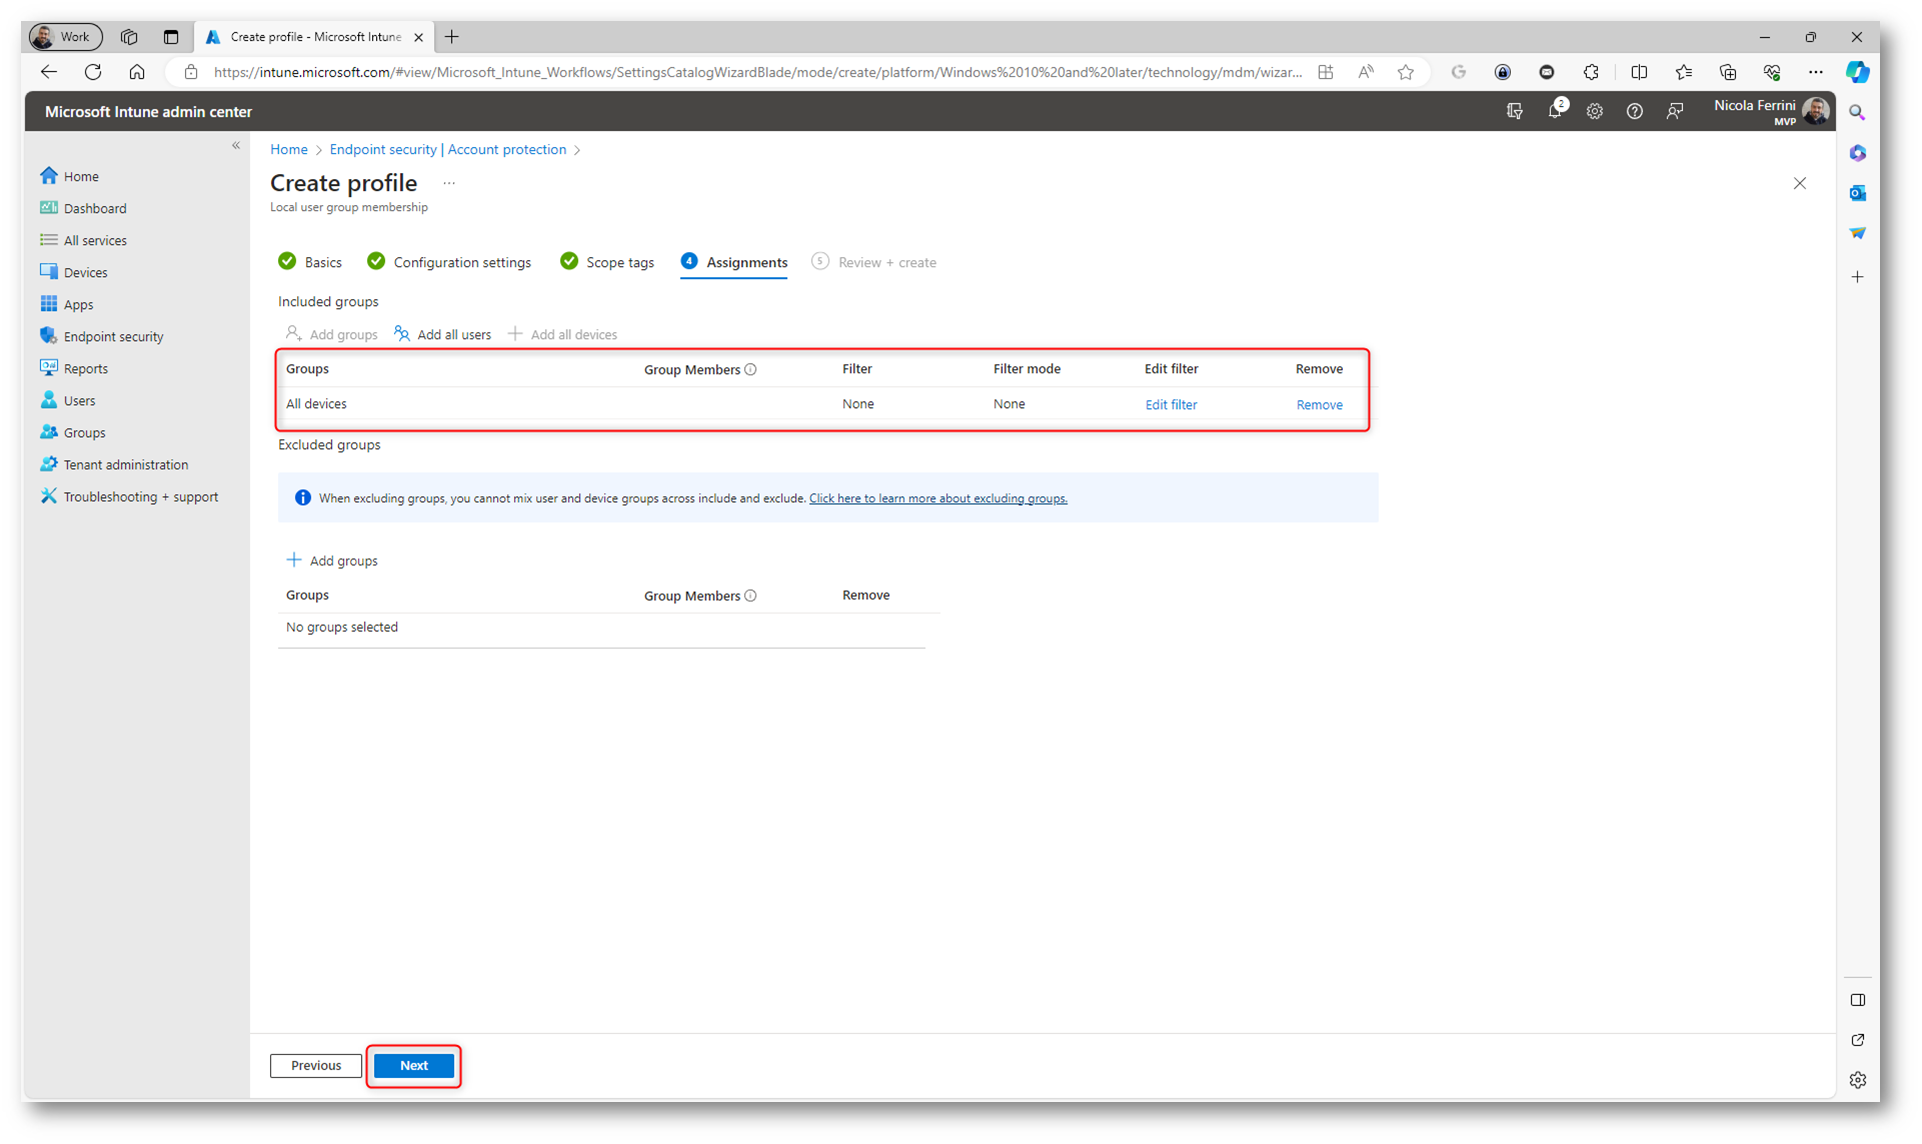Image resolution: width=1922 pixels, height=1144 pixels.
Task: Remove the All devices included group
Action: [1319, 405]
